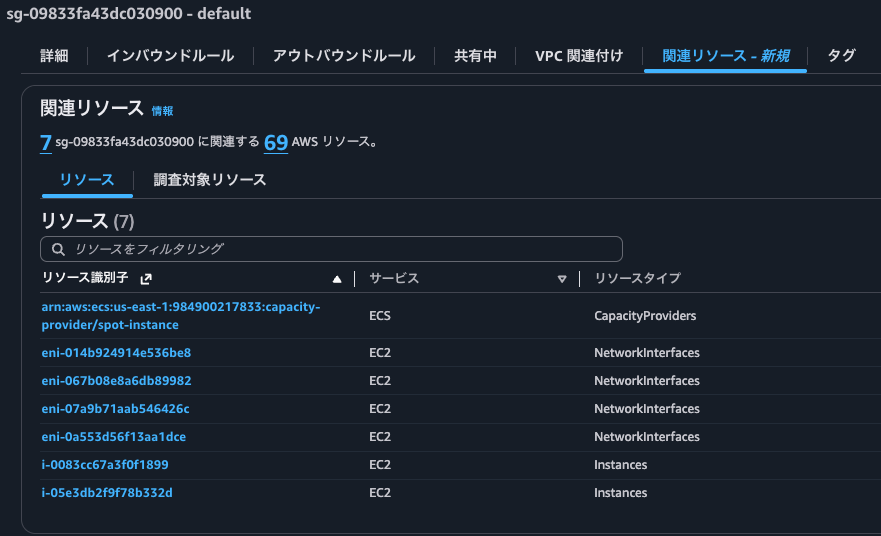Click the リソースタイプ column header
Image resolution: width=881 pixels, height=536 pixels.
(x=637, y=278)
